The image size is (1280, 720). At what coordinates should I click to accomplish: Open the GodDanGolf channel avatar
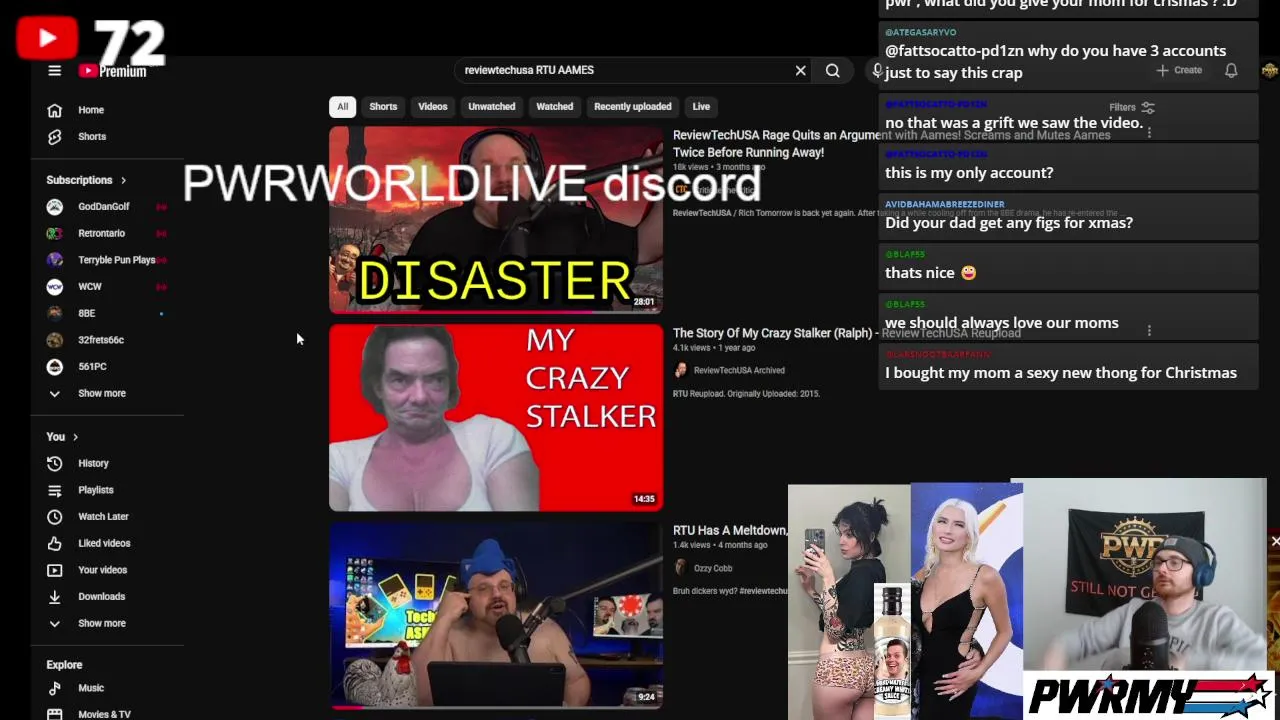point(55,206)
